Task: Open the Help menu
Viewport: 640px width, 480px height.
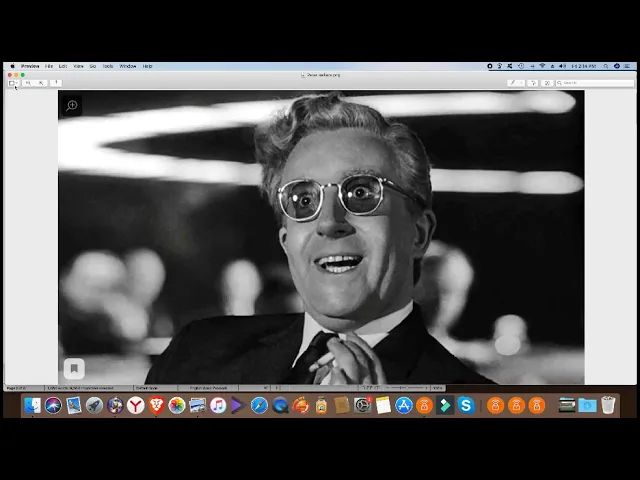Action: pyautogui.click(x=147, y=66)
